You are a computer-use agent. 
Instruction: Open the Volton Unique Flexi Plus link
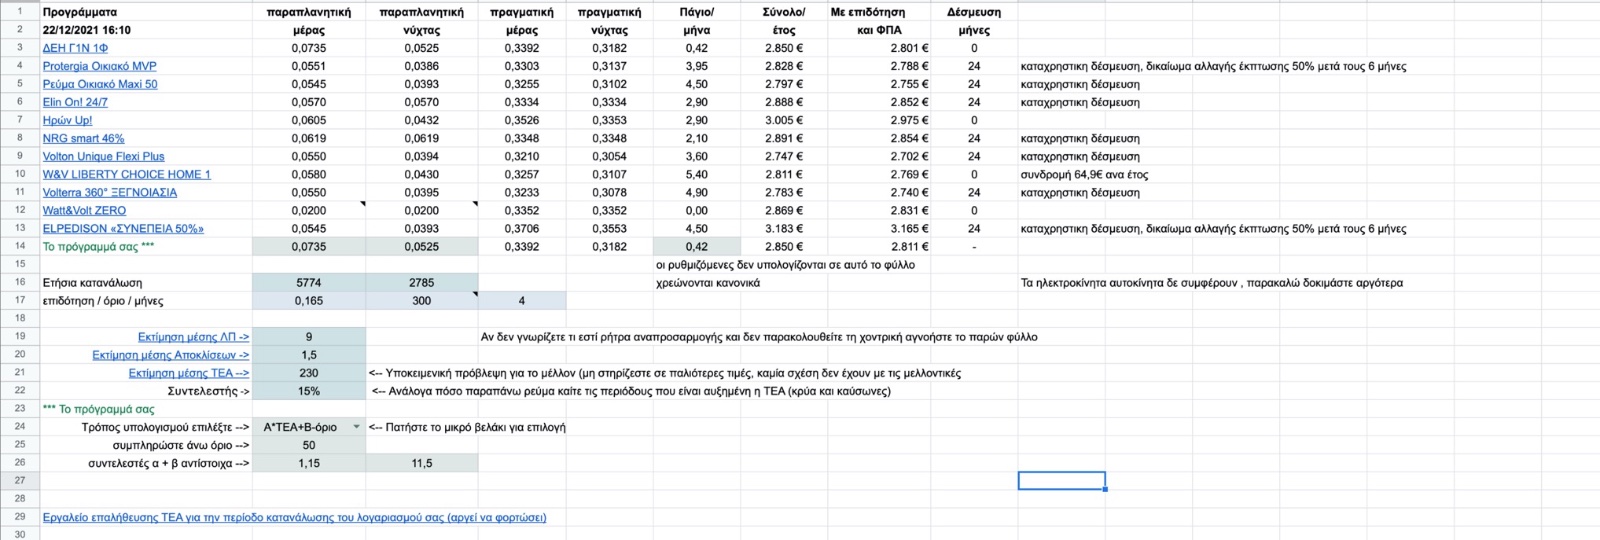click(103, 156)
